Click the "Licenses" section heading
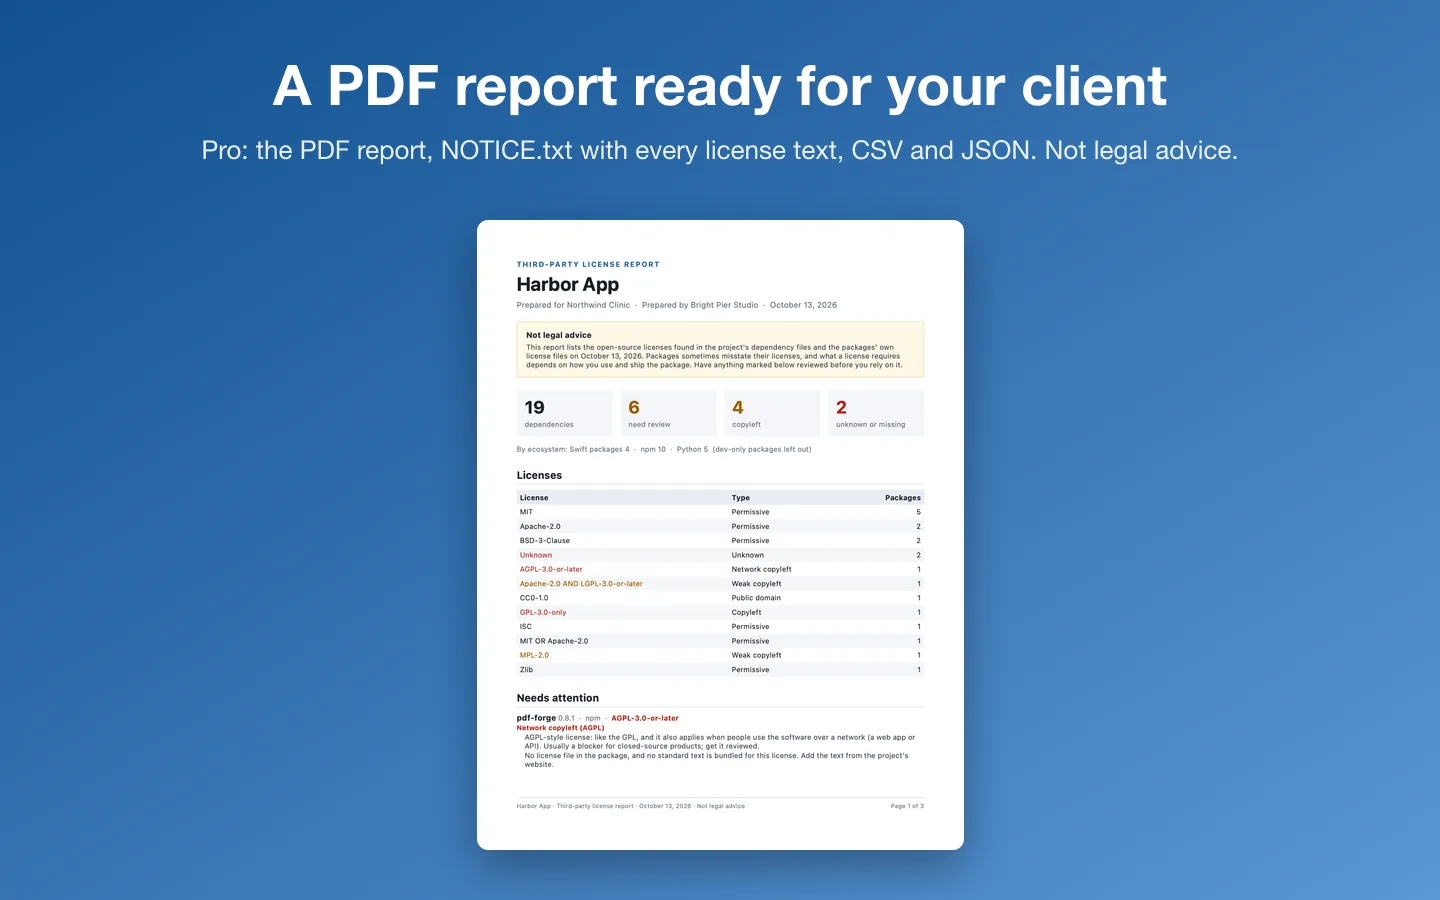1440x900 pixels. (x=539, y=476)
